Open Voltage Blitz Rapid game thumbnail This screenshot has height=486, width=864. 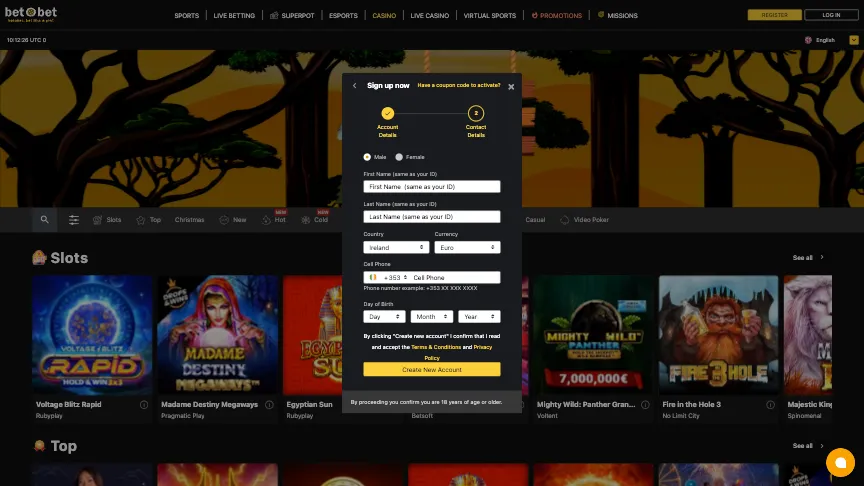click(x=92, y=336)
